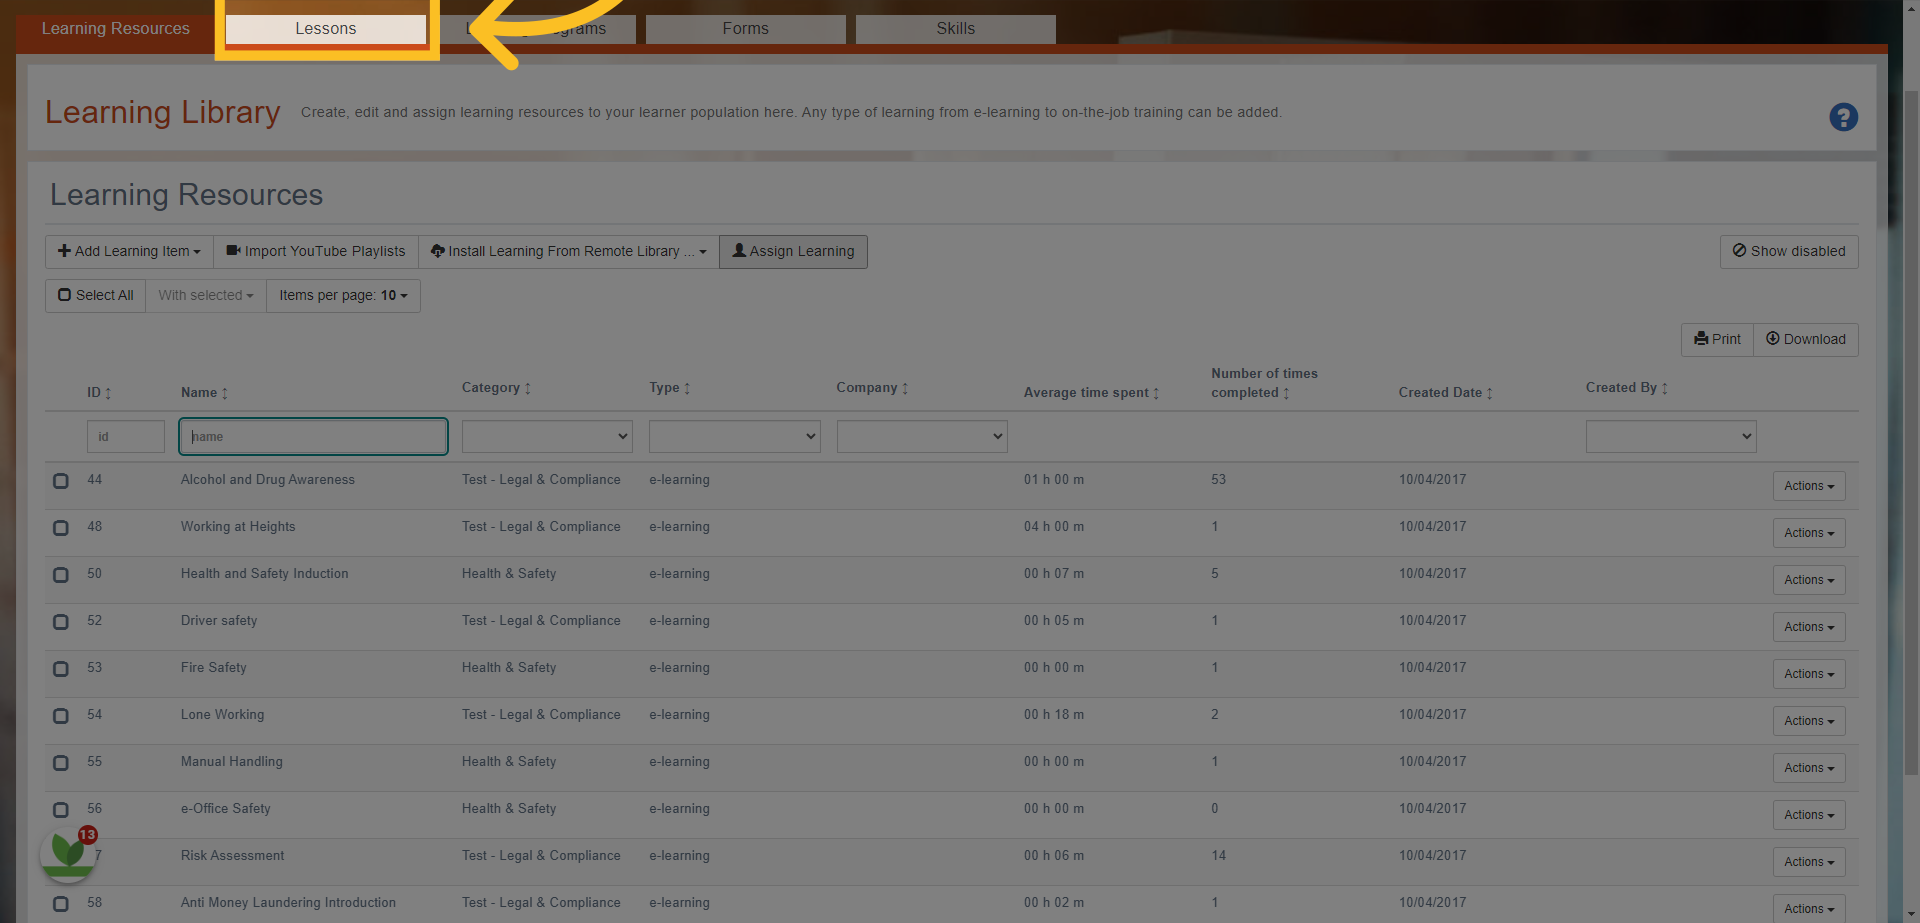
Task: Select the Health and Safety Induction row checkbox
Action: pyautogui.click(x=61, y=575)
